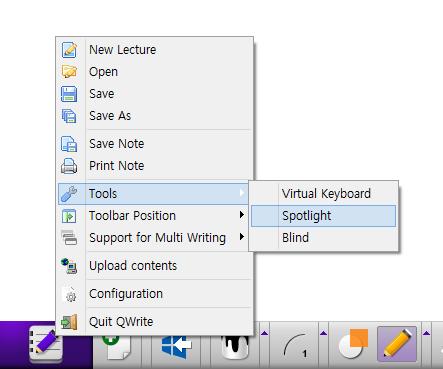Select the yellow pencil tool in toolbar

397,344
